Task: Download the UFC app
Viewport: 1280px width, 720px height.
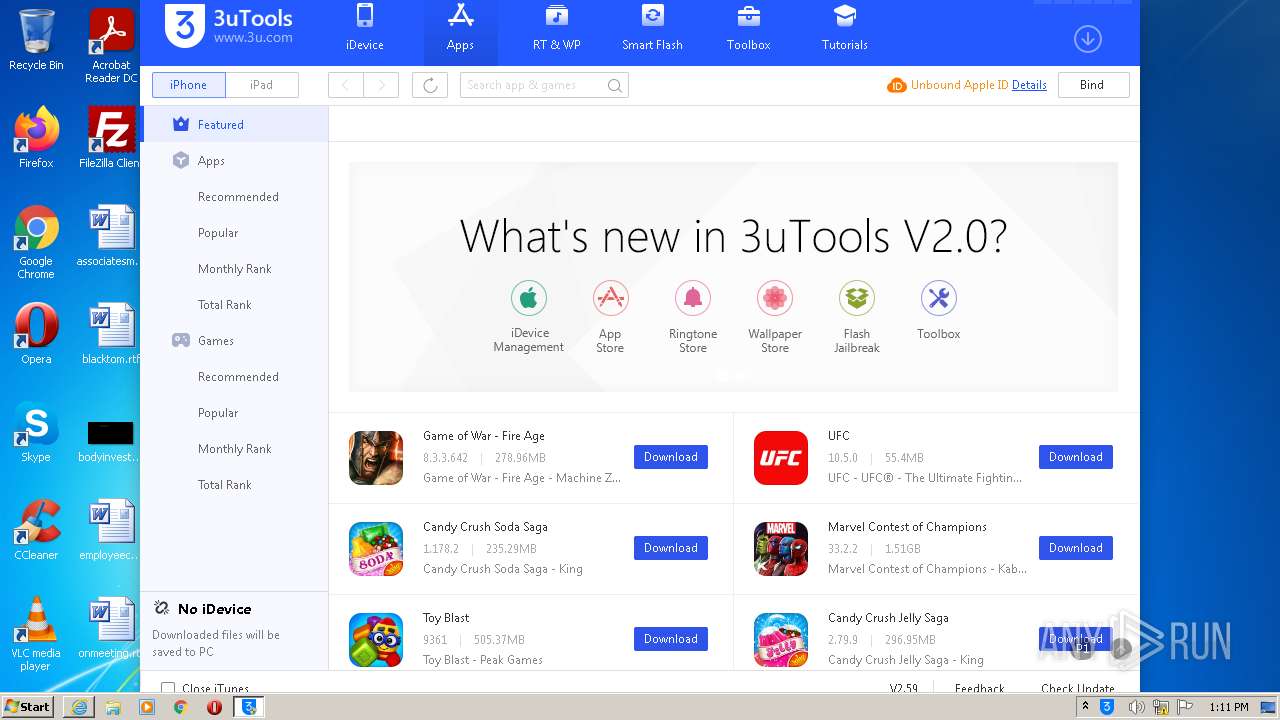Action: [1076, 457]
